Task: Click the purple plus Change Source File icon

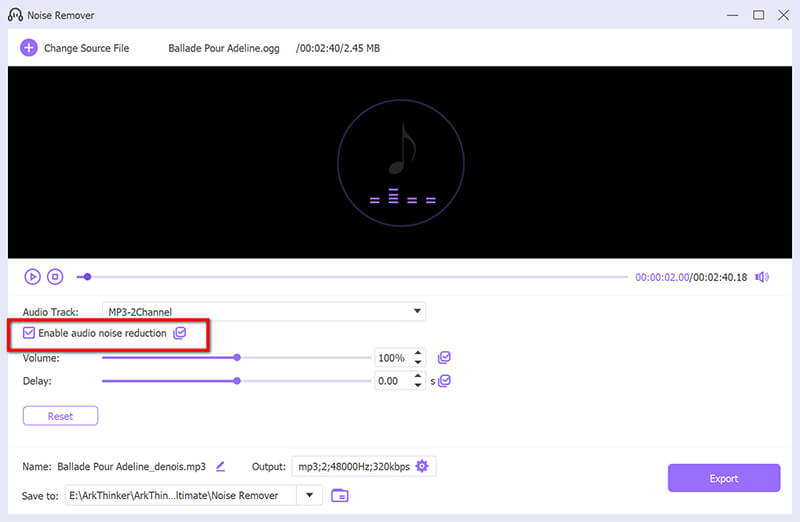Action: (29, 48)
